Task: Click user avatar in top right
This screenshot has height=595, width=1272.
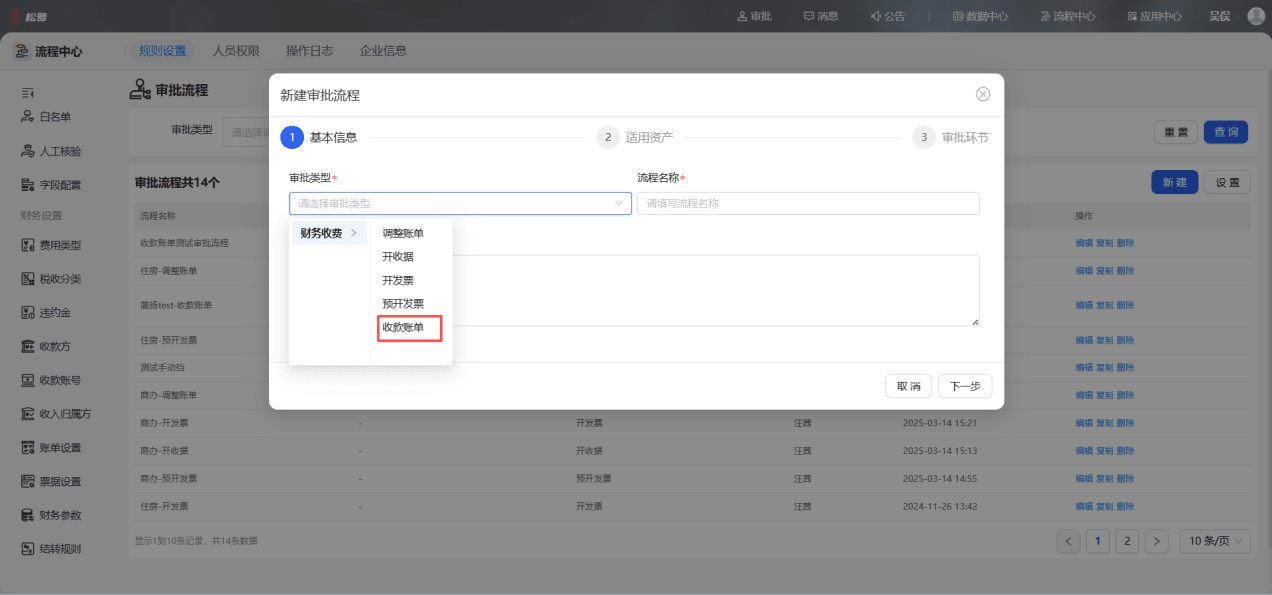Action: pyautogui.click(x=1256, y=16)
